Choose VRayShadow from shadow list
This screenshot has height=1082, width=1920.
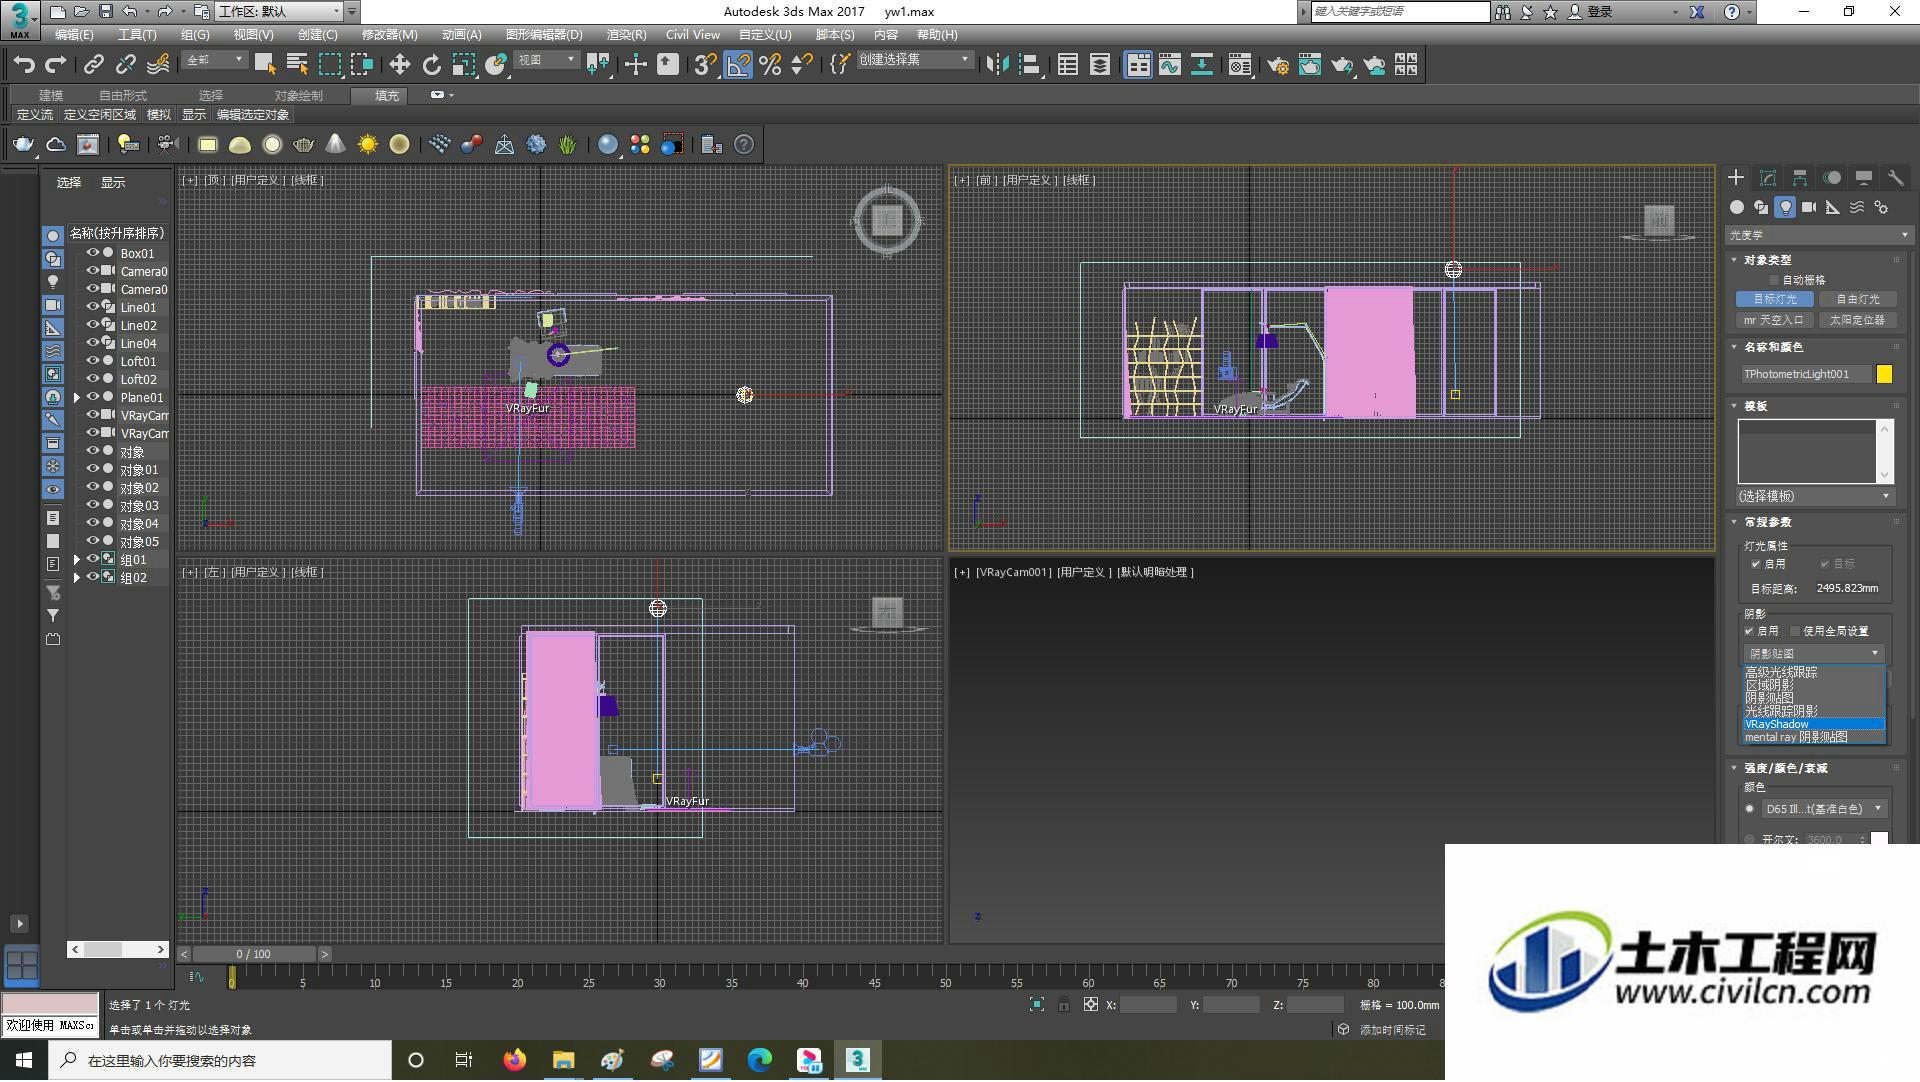point(1814,724)
